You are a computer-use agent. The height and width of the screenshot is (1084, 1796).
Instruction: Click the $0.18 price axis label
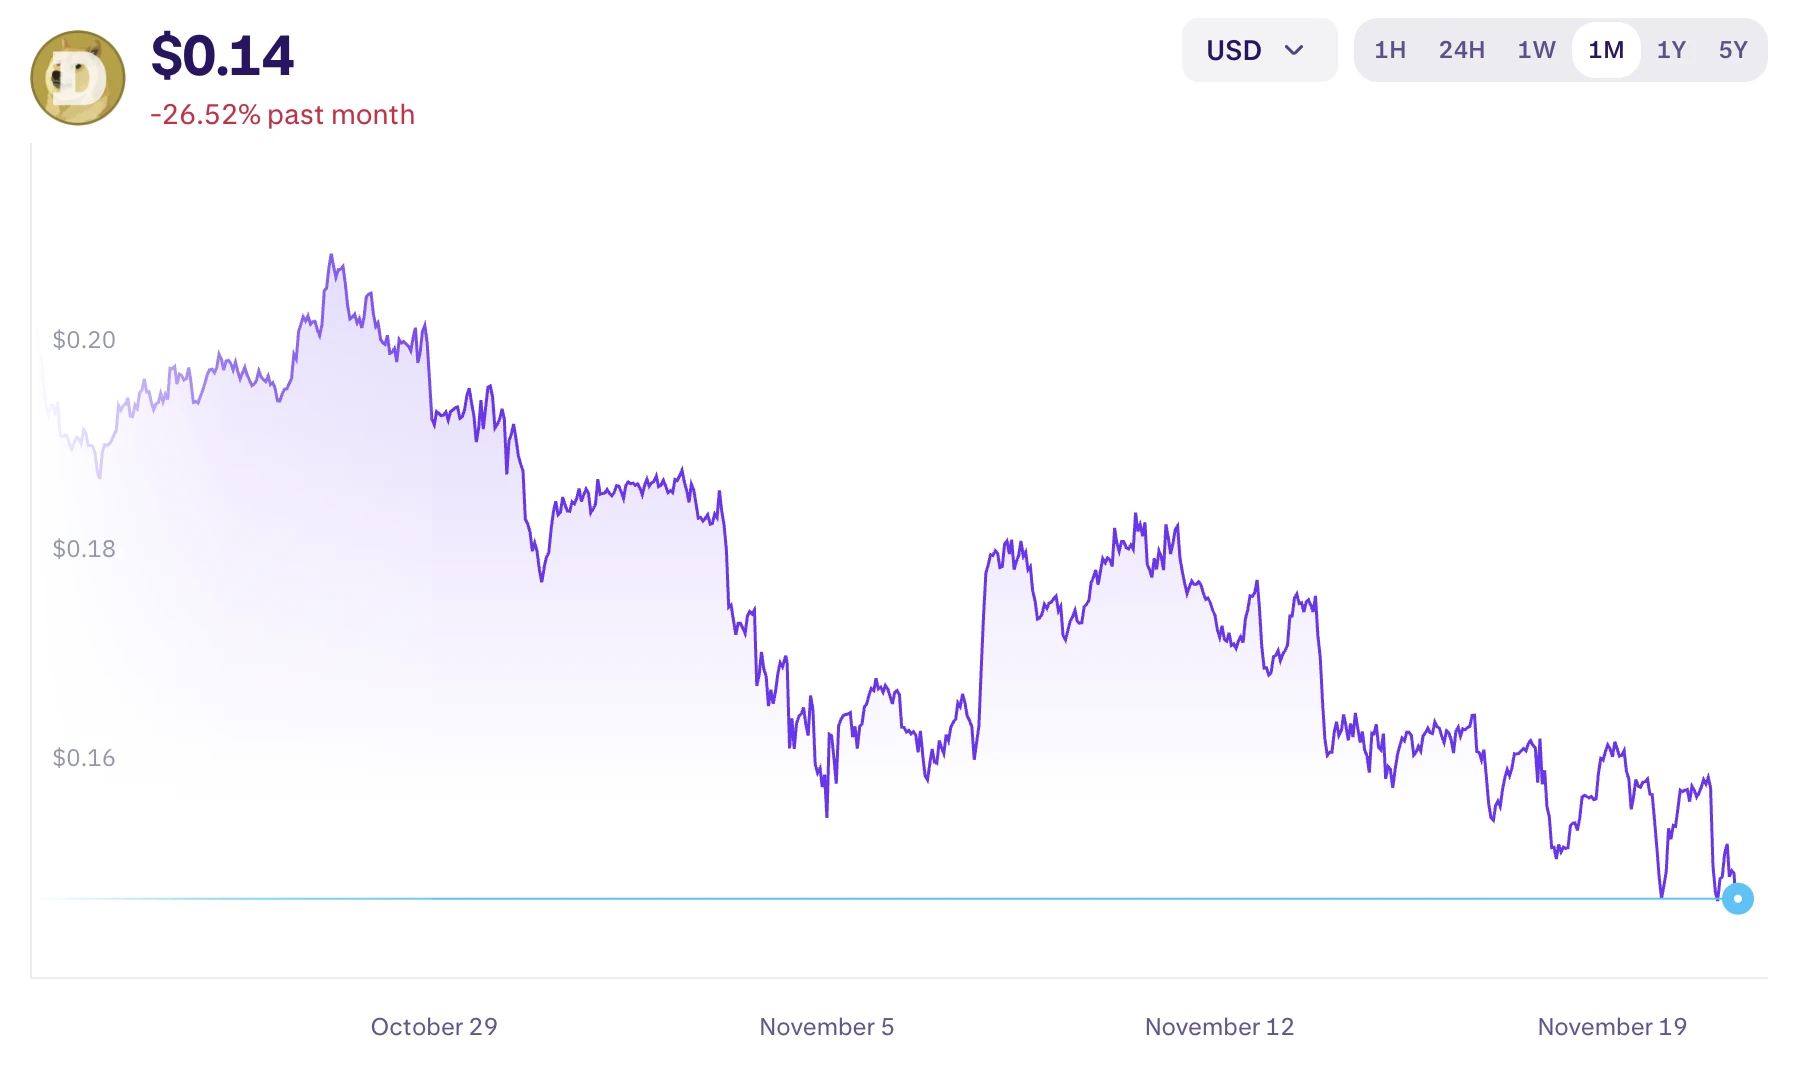coord(84,549)
